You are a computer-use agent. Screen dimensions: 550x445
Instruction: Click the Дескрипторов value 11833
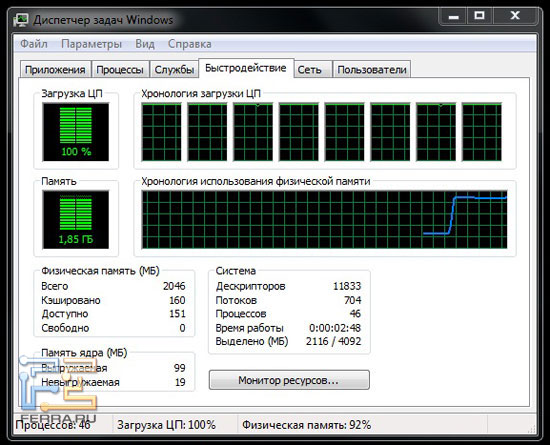347,286
